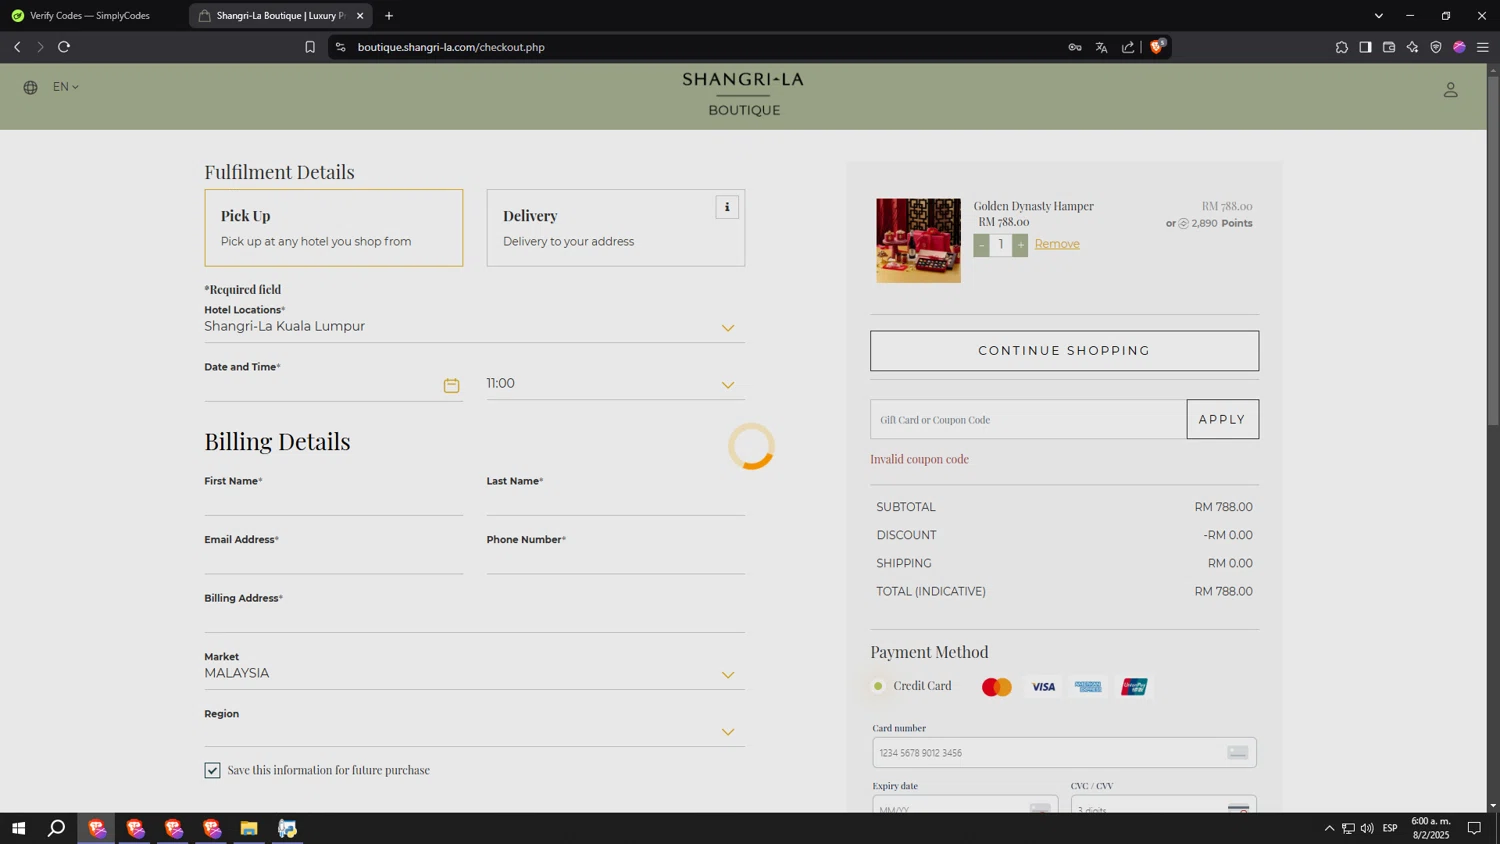Open the date picker calendar icon

451,385
